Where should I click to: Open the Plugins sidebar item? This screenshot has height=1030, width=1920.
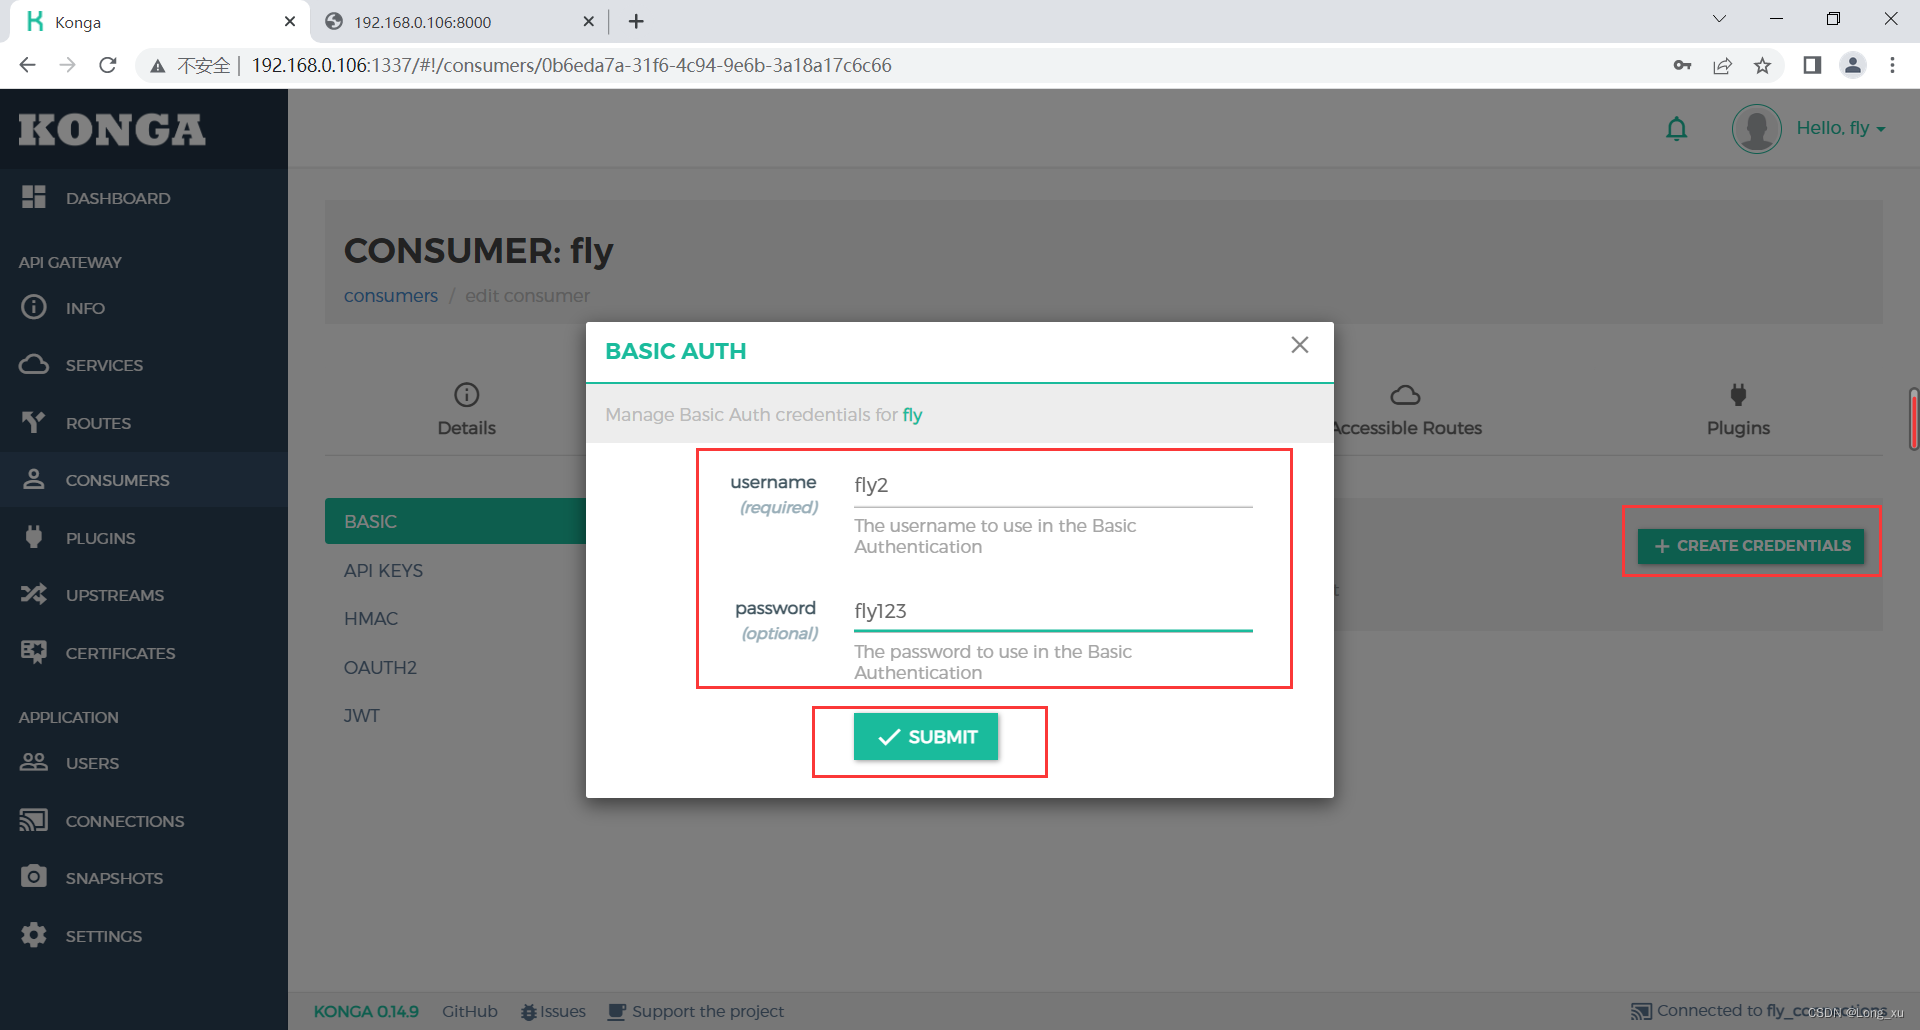click(103, 537)
